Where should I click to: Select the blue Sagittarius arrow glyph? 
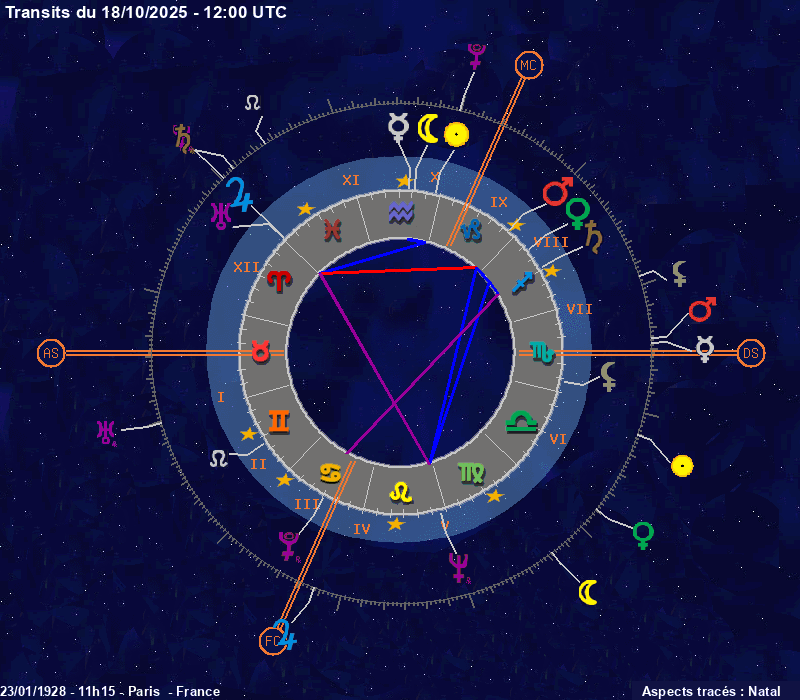[x=522, y=282]
